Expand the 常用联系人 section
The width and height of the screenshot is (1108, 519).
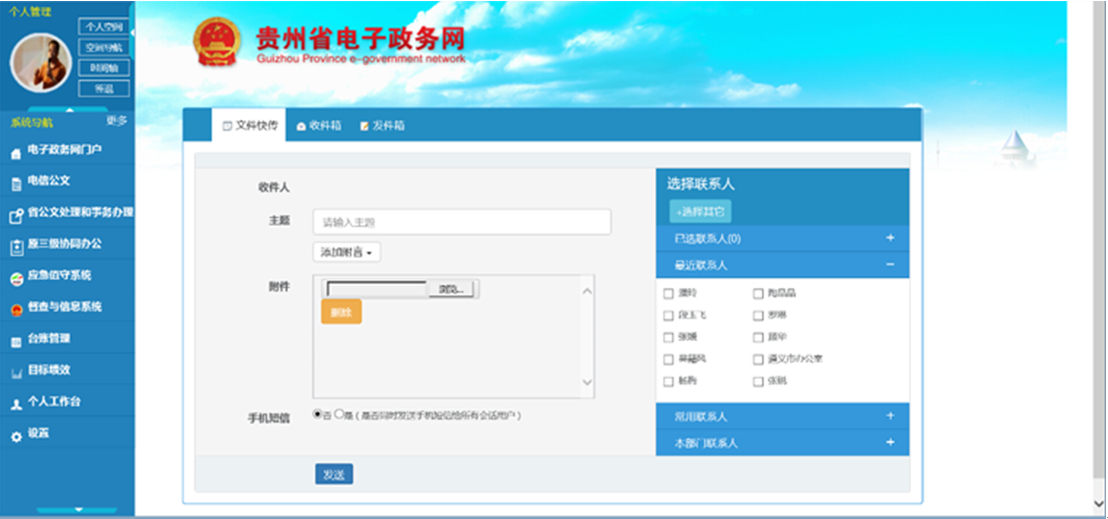tap(889, 416)
